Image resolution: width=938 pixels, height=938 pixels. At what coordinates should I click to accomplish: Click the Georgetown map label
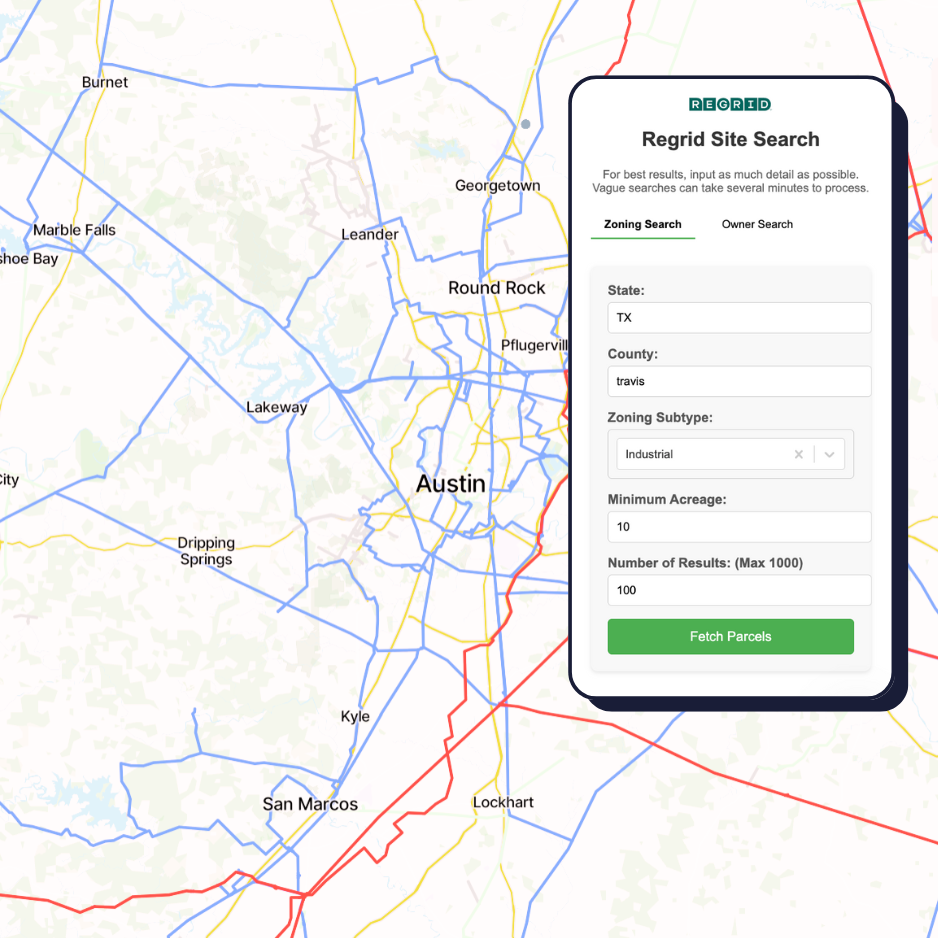pyautogui.click(x=498, y=185)
